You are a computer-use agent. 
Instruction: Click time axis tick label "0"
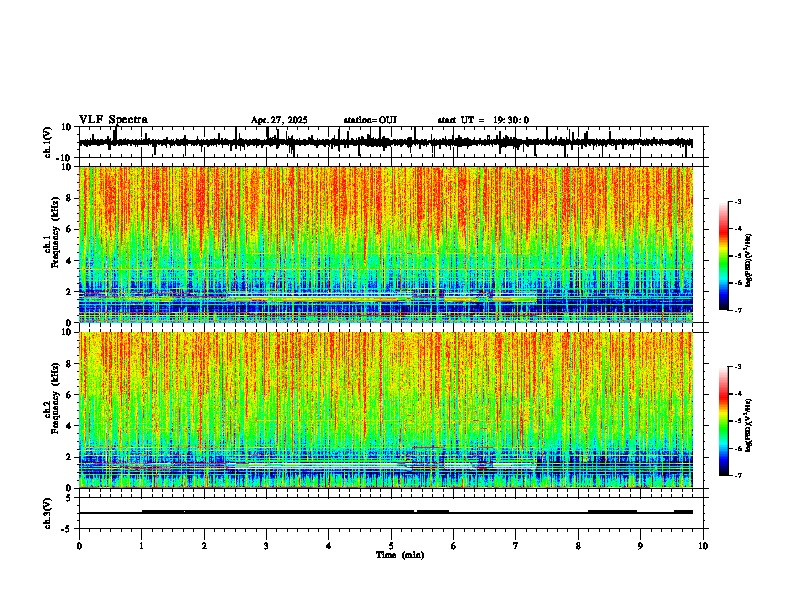click(x=79, y=546)
